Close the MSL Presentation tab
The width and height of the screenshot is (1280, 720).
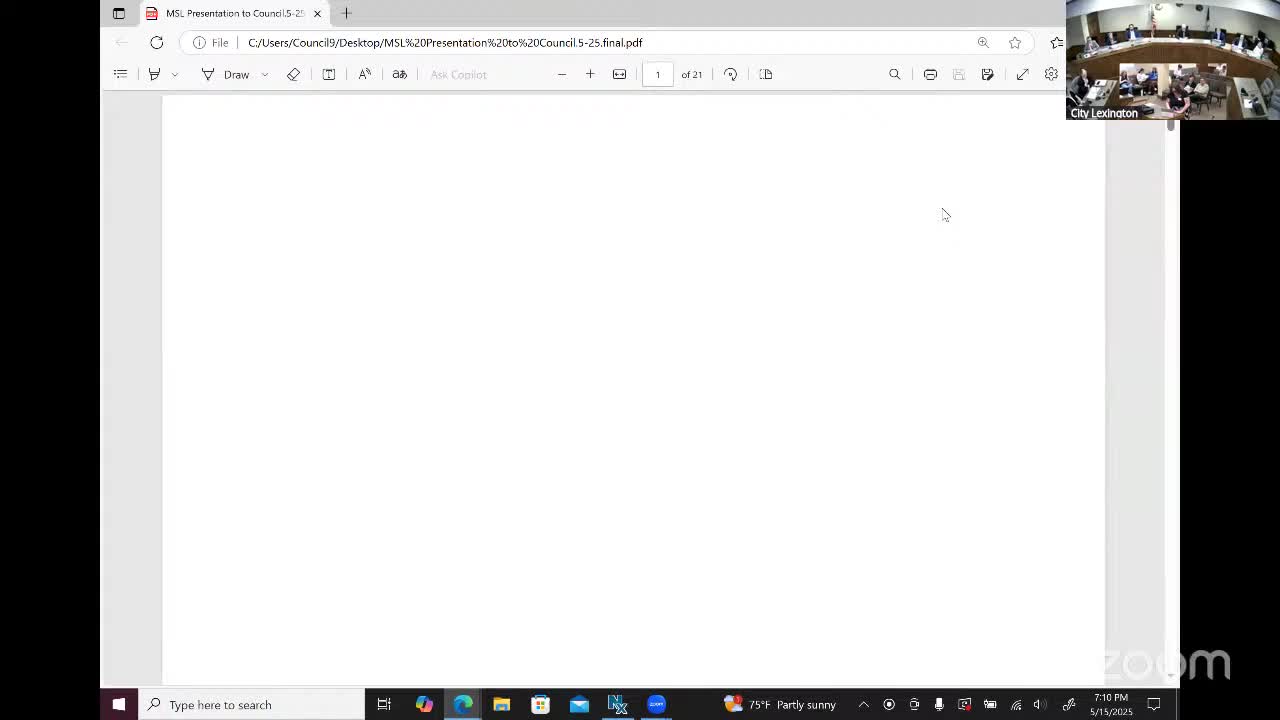(317, 13)
